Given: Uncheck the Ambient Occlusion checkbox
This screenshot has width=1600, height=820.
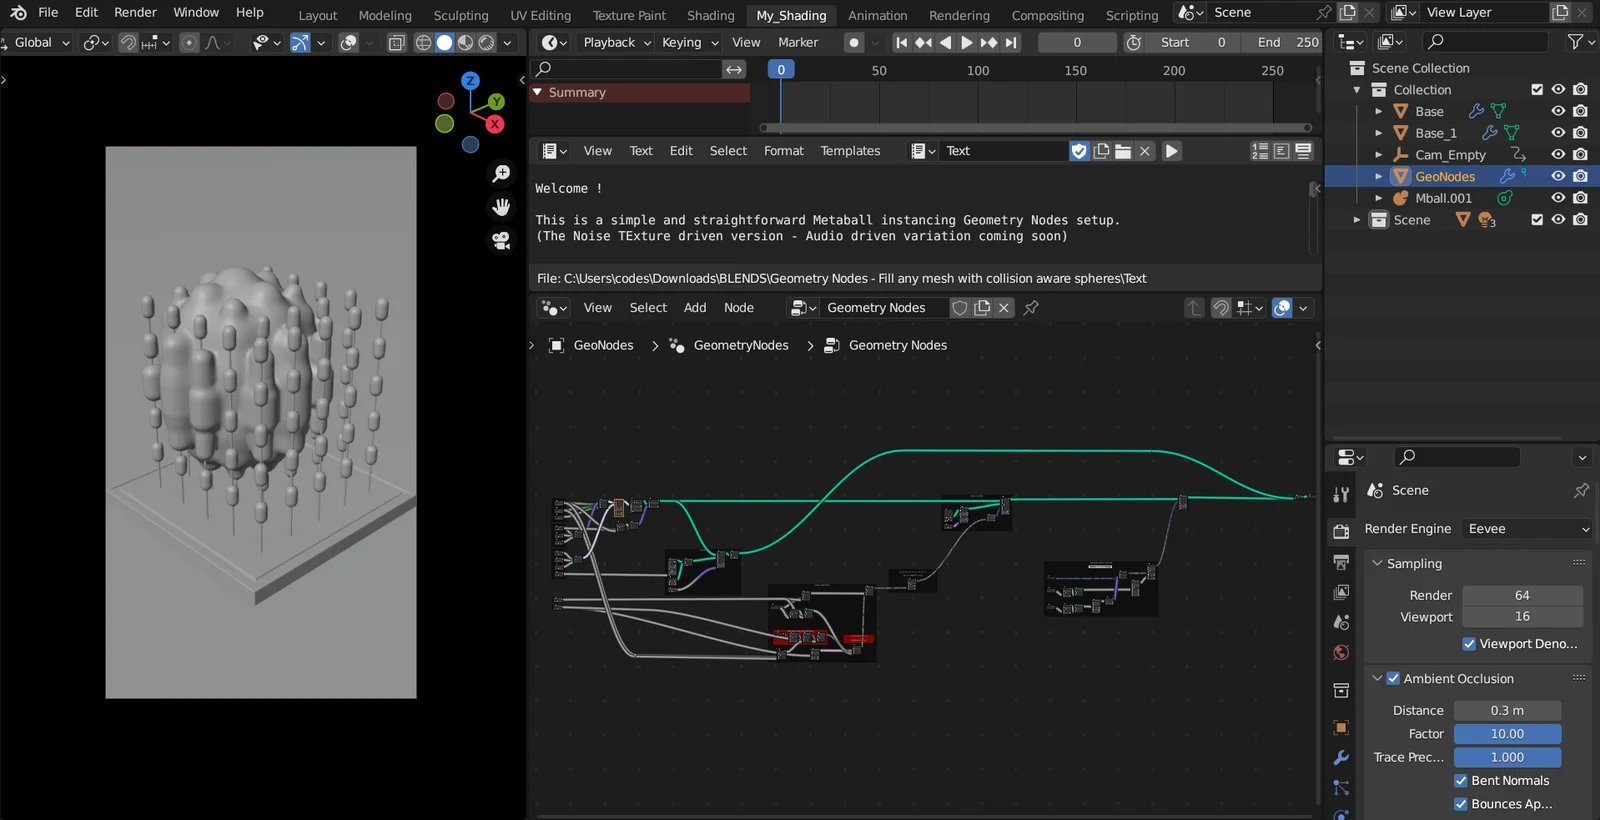Looking at the screenshot, I should coord(1393,678).
